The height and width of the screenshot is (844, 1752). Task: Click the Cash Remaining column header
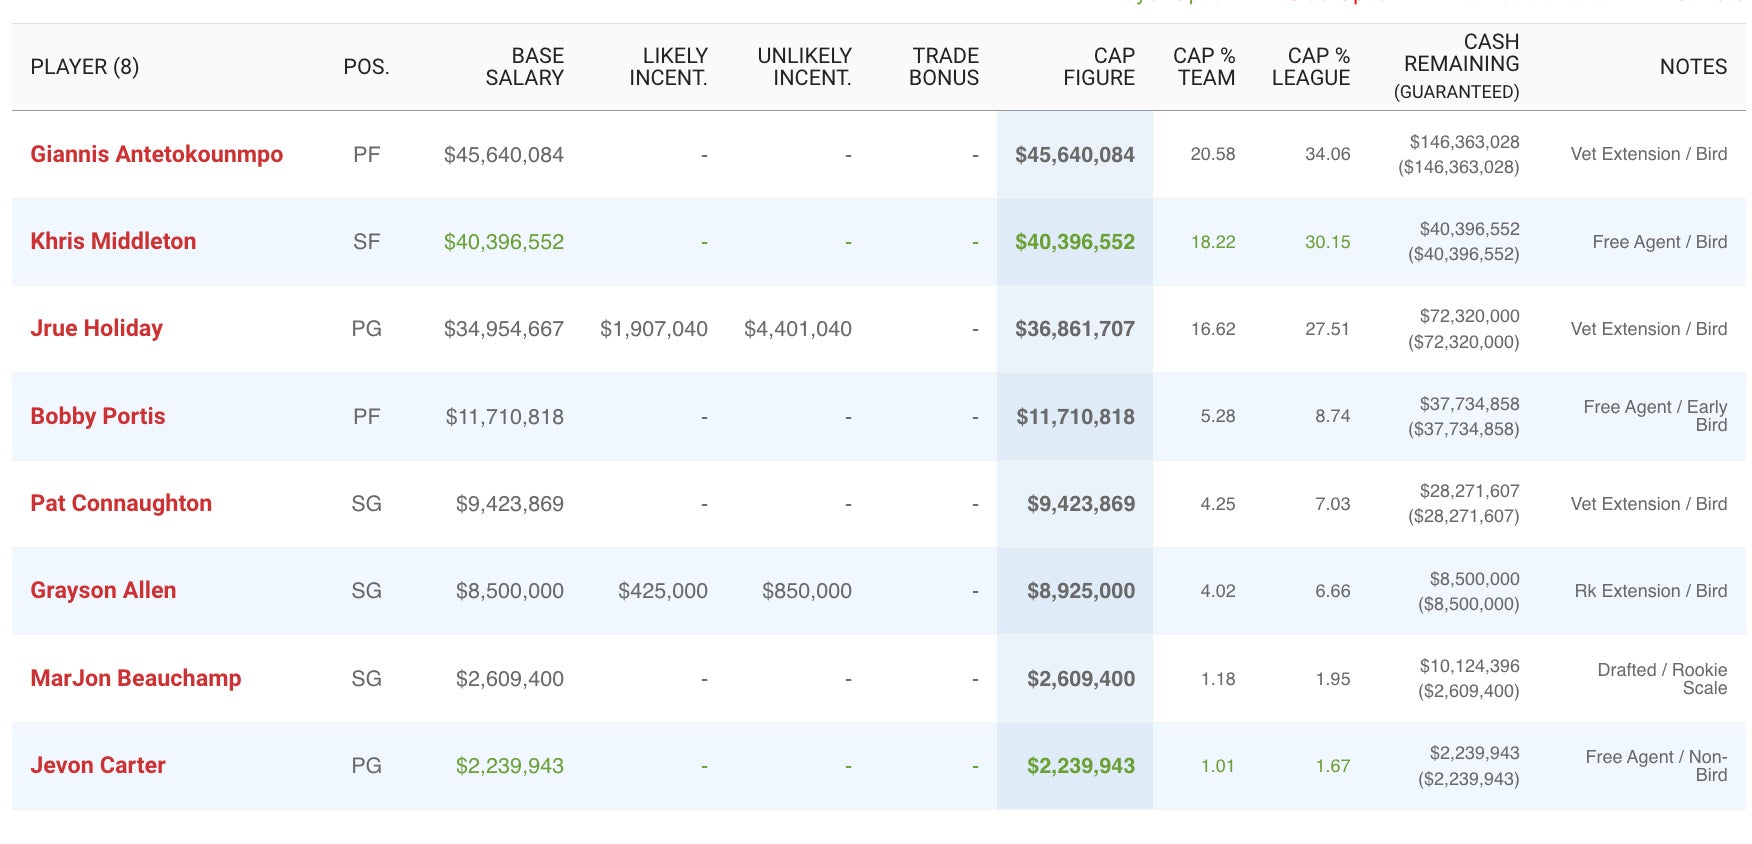(1459, 66)
